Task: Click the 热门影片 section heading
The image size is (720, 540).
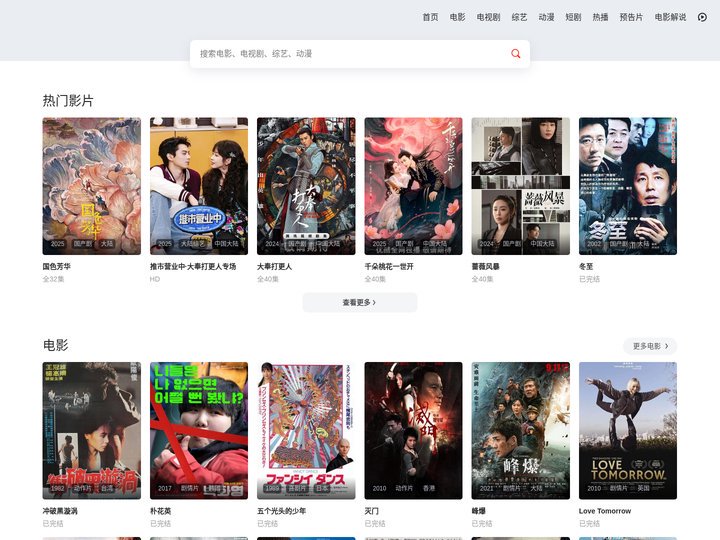Action: [68, 101]
